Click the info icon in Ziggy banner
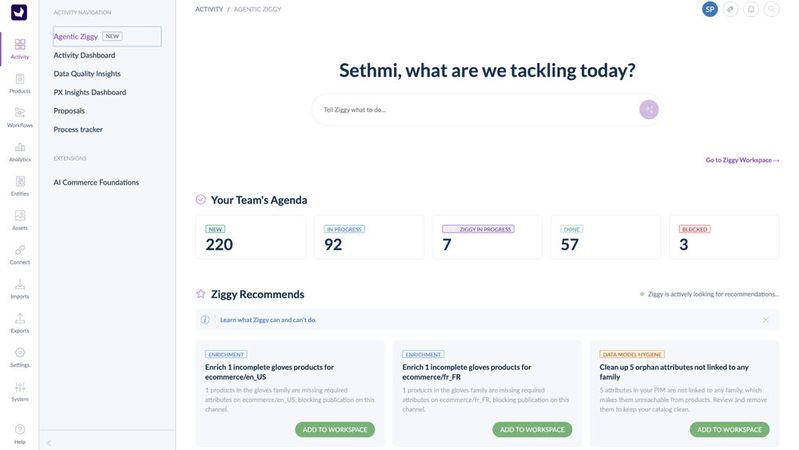This screenshot has width=799, height=450. point(205,320)
